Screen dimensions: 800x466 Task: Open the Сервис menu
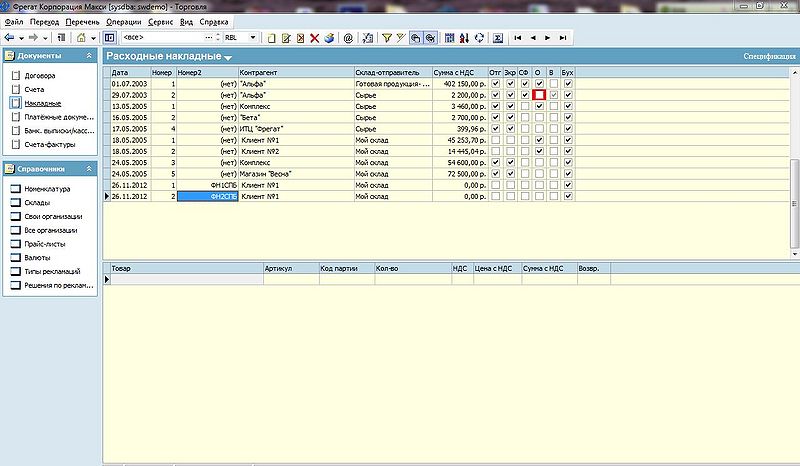tap(161, 22)
